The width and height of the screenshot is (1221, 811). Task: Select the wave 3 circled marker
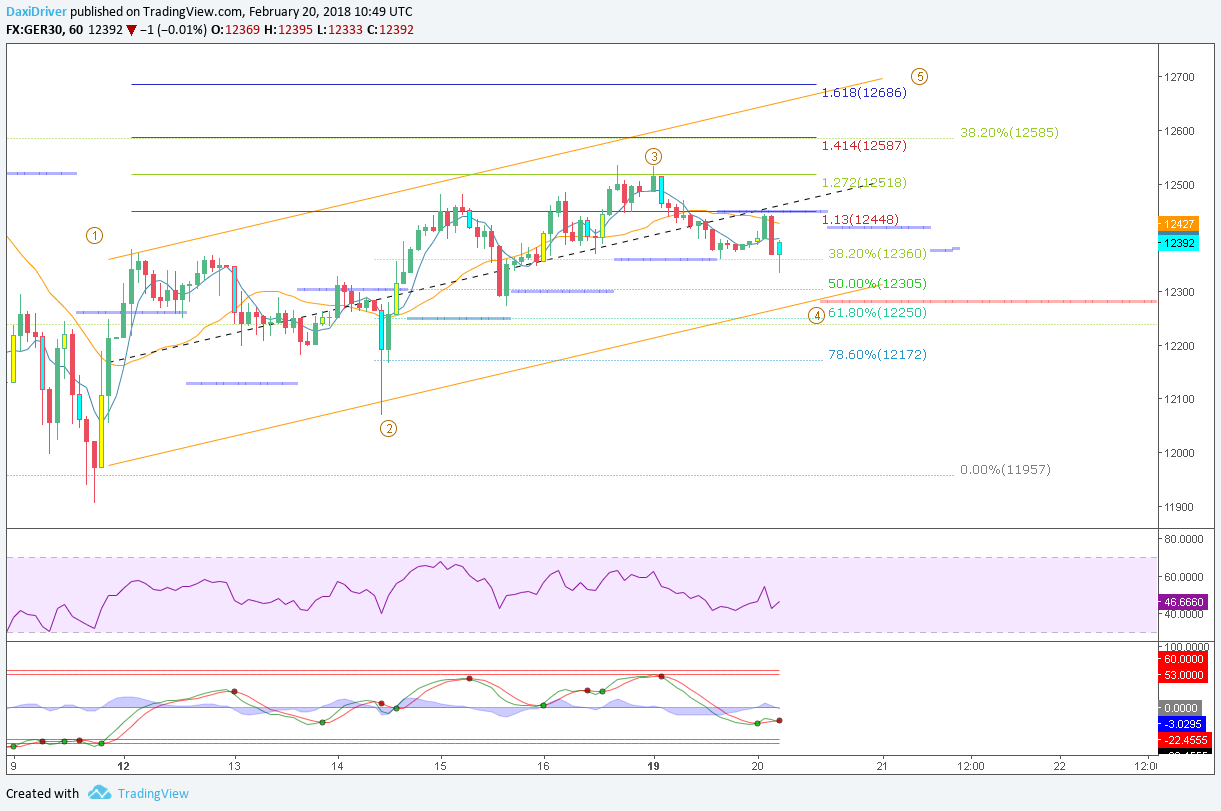(653, 156)
